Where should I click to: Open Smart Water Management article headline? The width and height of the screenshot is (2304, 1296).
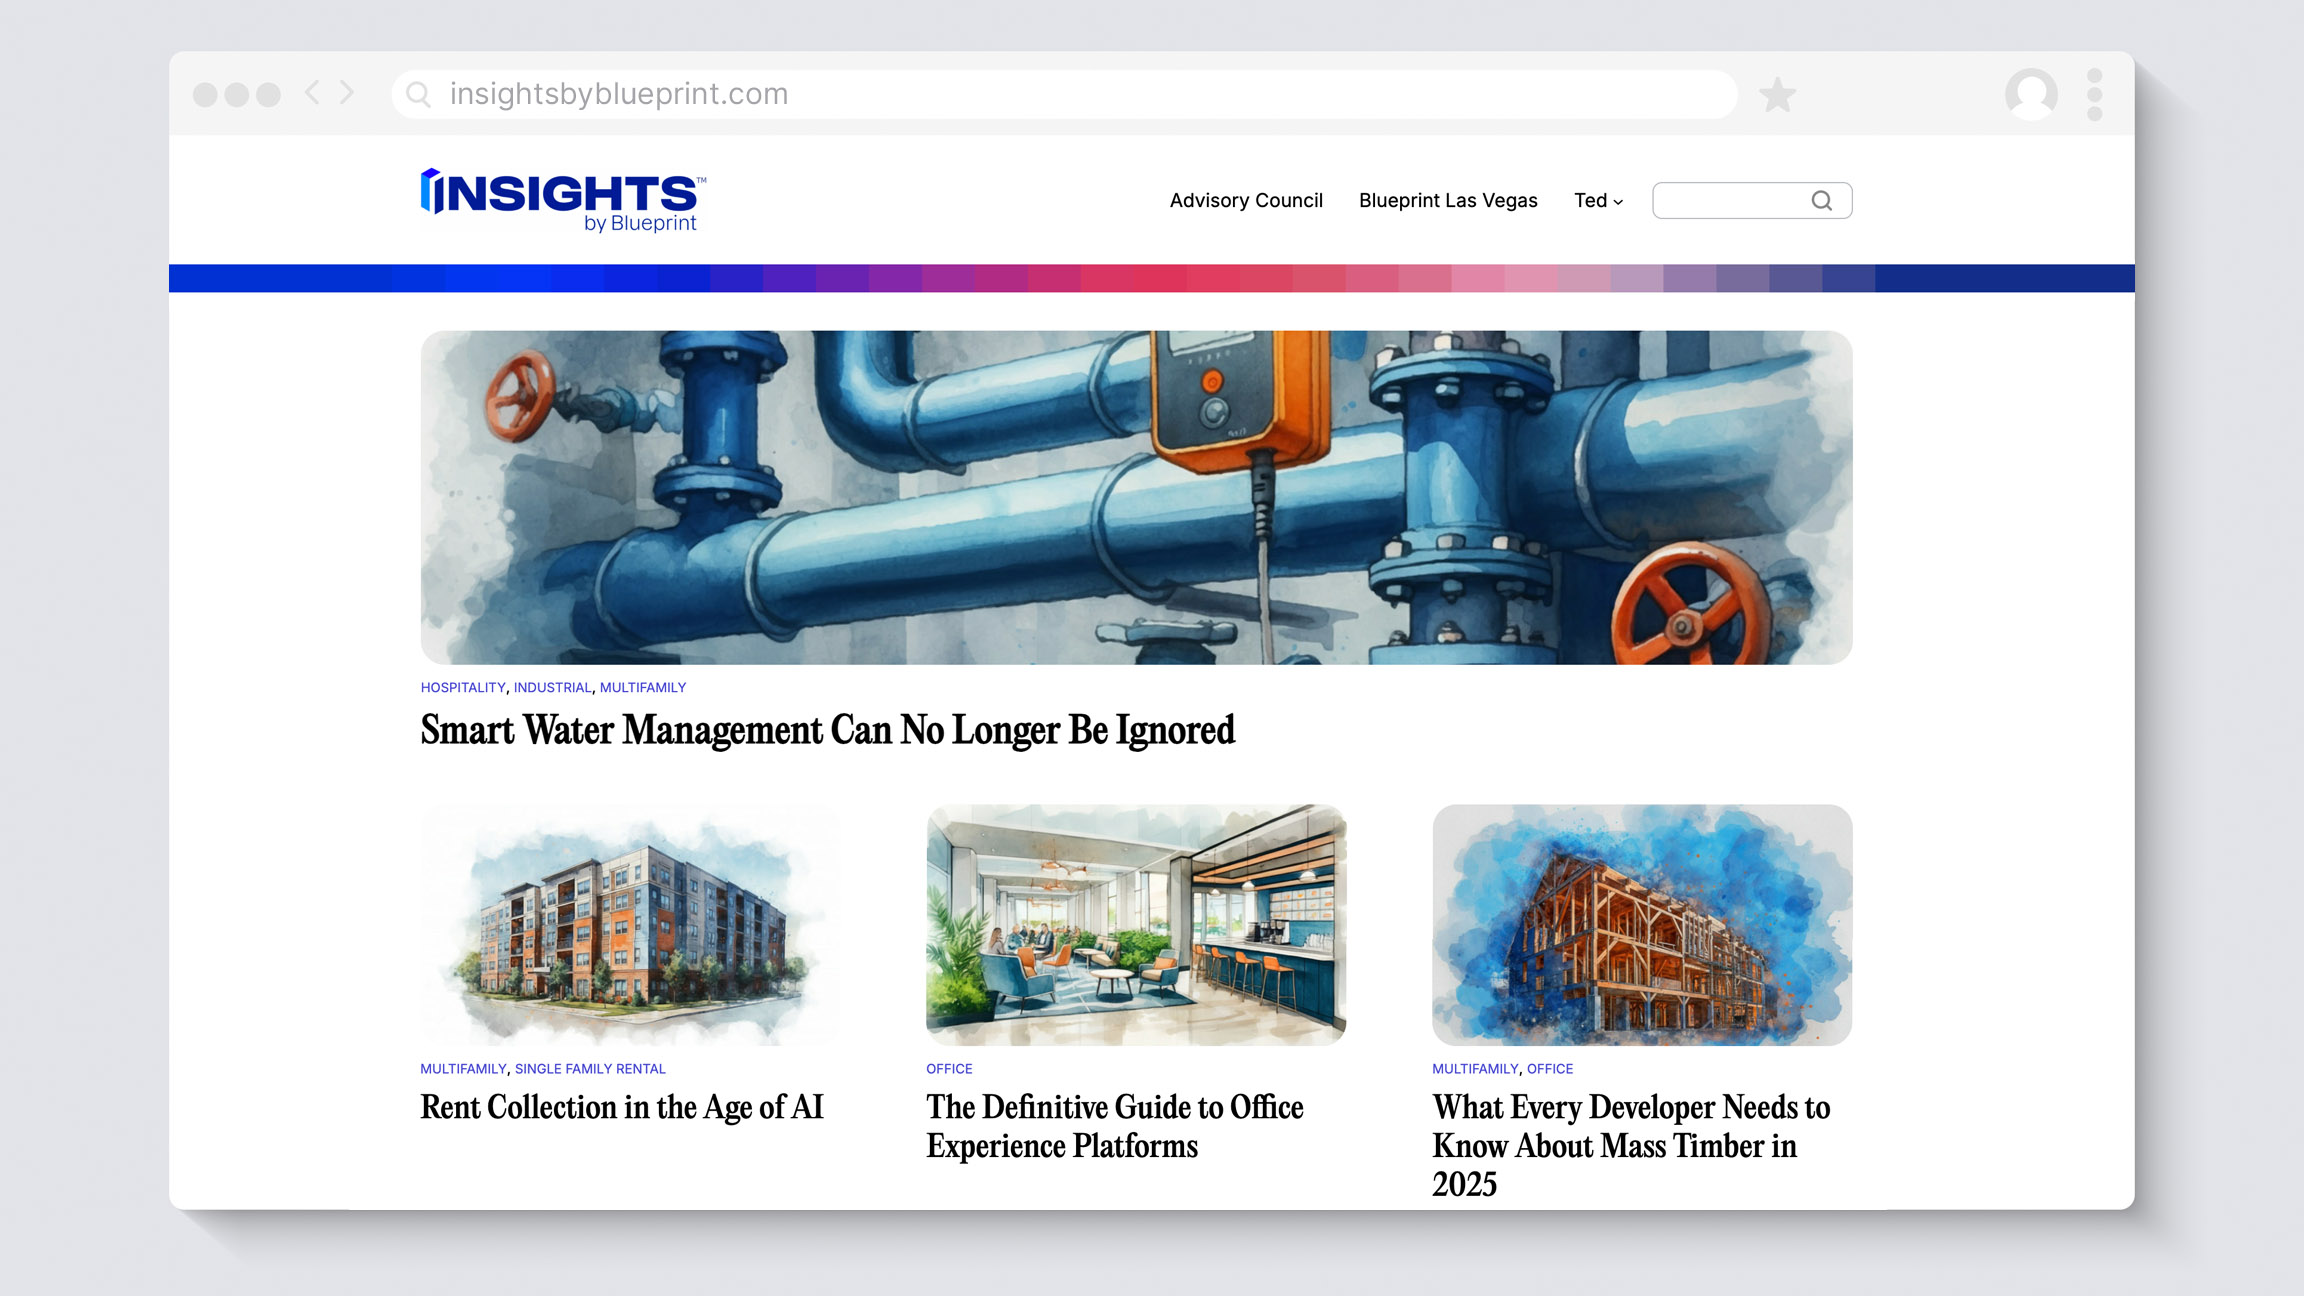827,730
